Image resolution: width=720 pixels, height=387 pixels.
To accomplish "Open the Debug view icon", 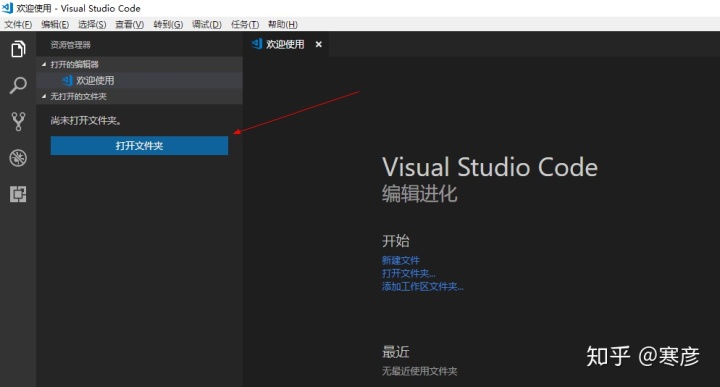I will click(18, 158).
